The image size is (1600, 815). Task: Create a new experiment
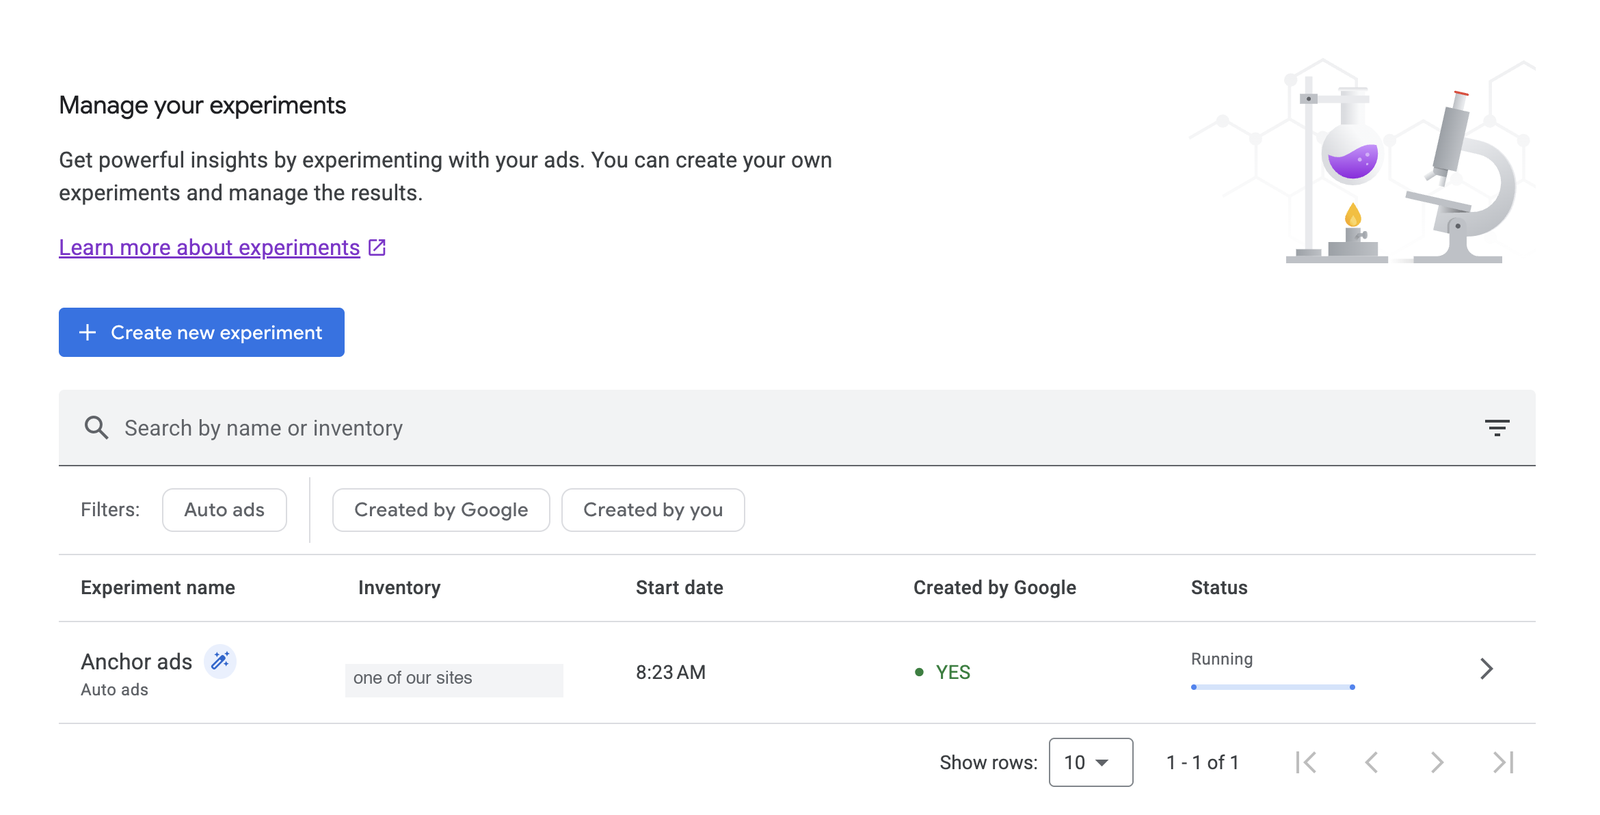coord(201,332)
